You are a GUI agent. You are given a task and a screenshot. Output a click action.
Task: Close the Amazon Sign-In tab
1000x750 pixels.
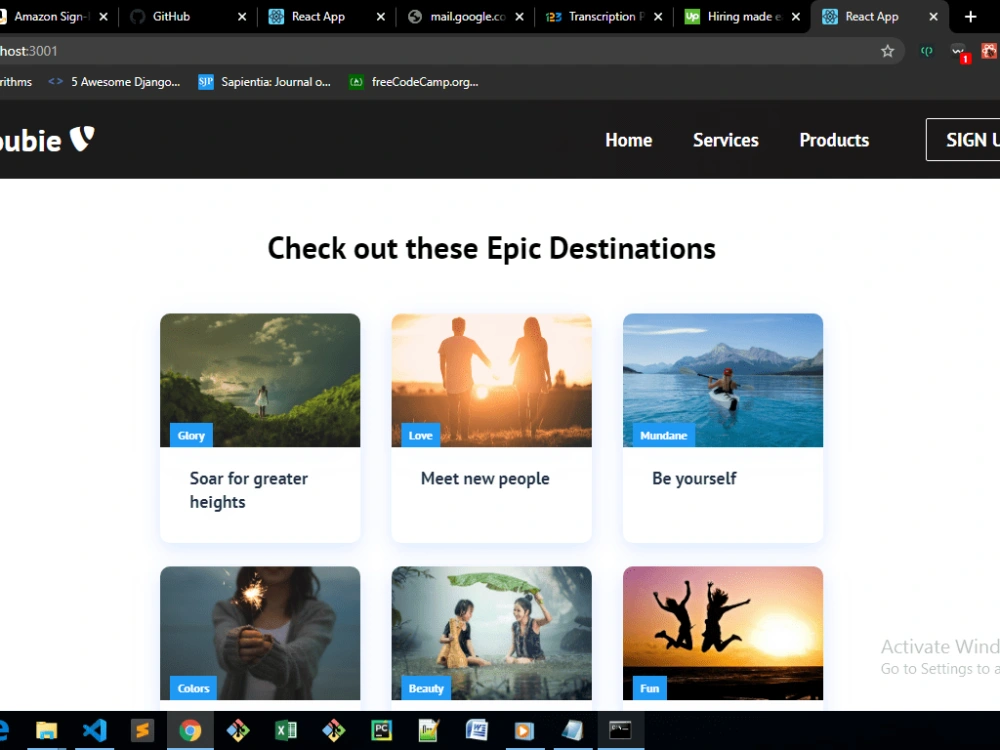click(x=103, y=17)
